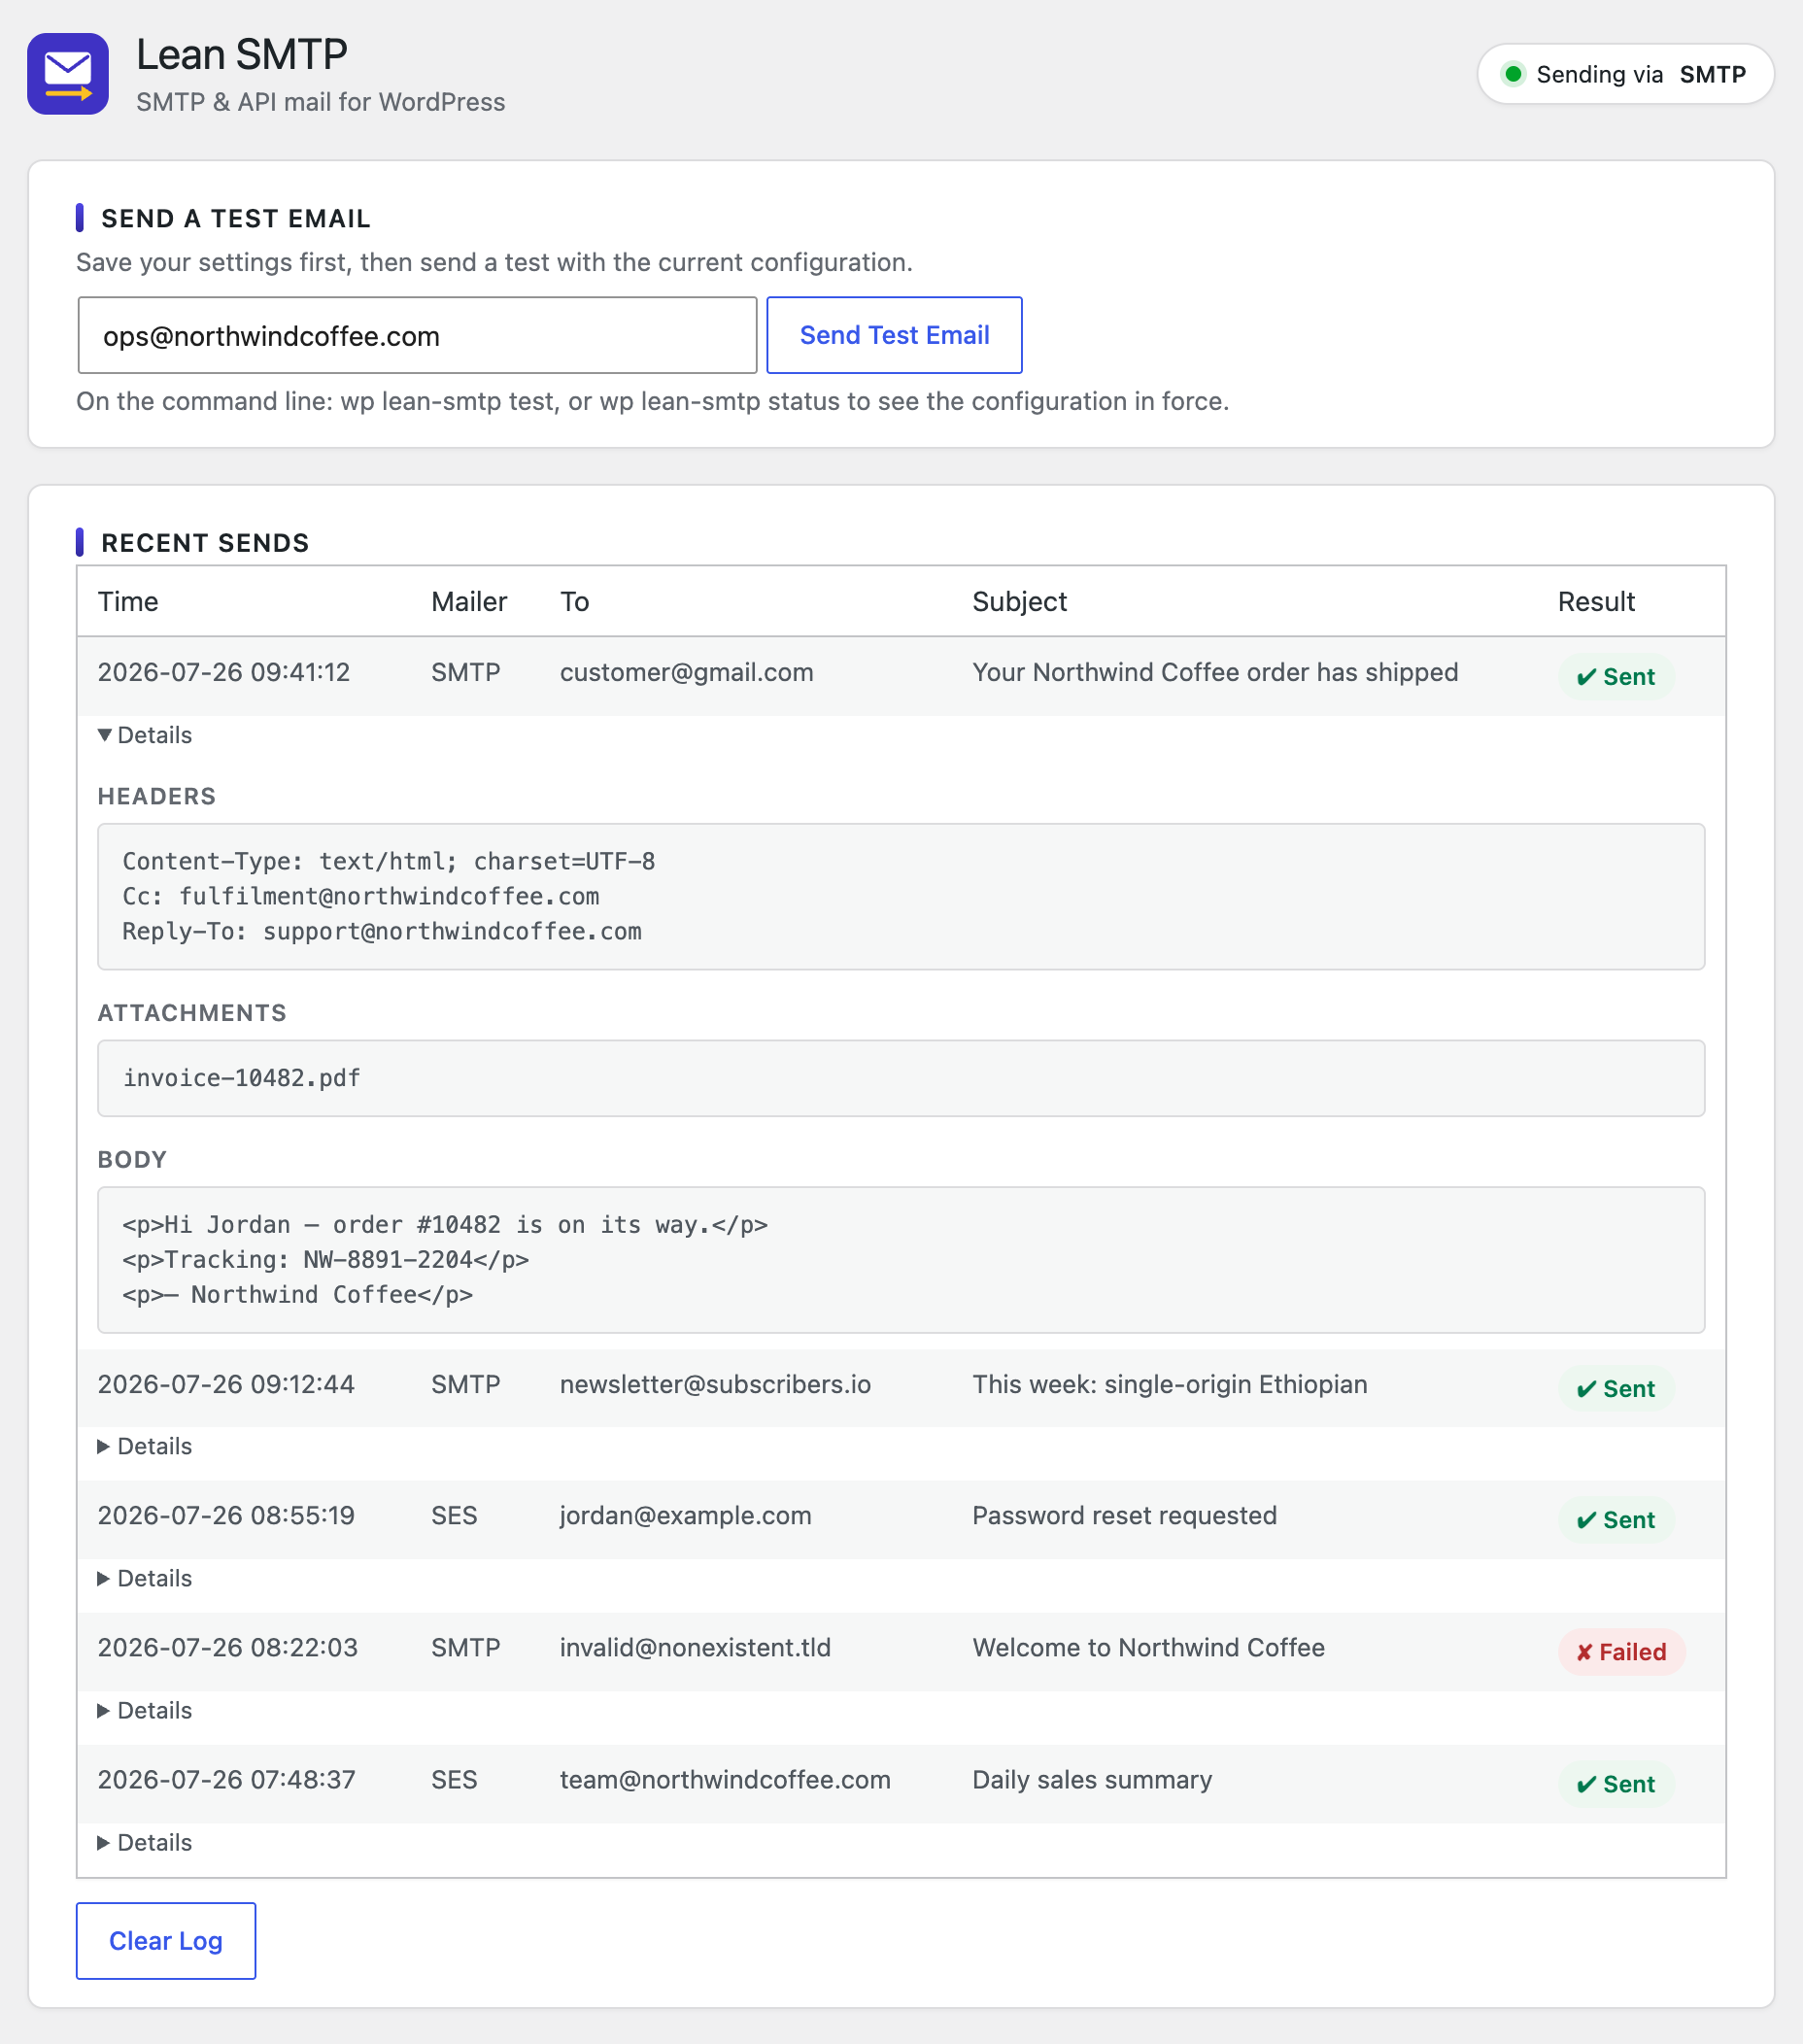Click recipient team@northwindcoffee.com

pos(725,1779)
